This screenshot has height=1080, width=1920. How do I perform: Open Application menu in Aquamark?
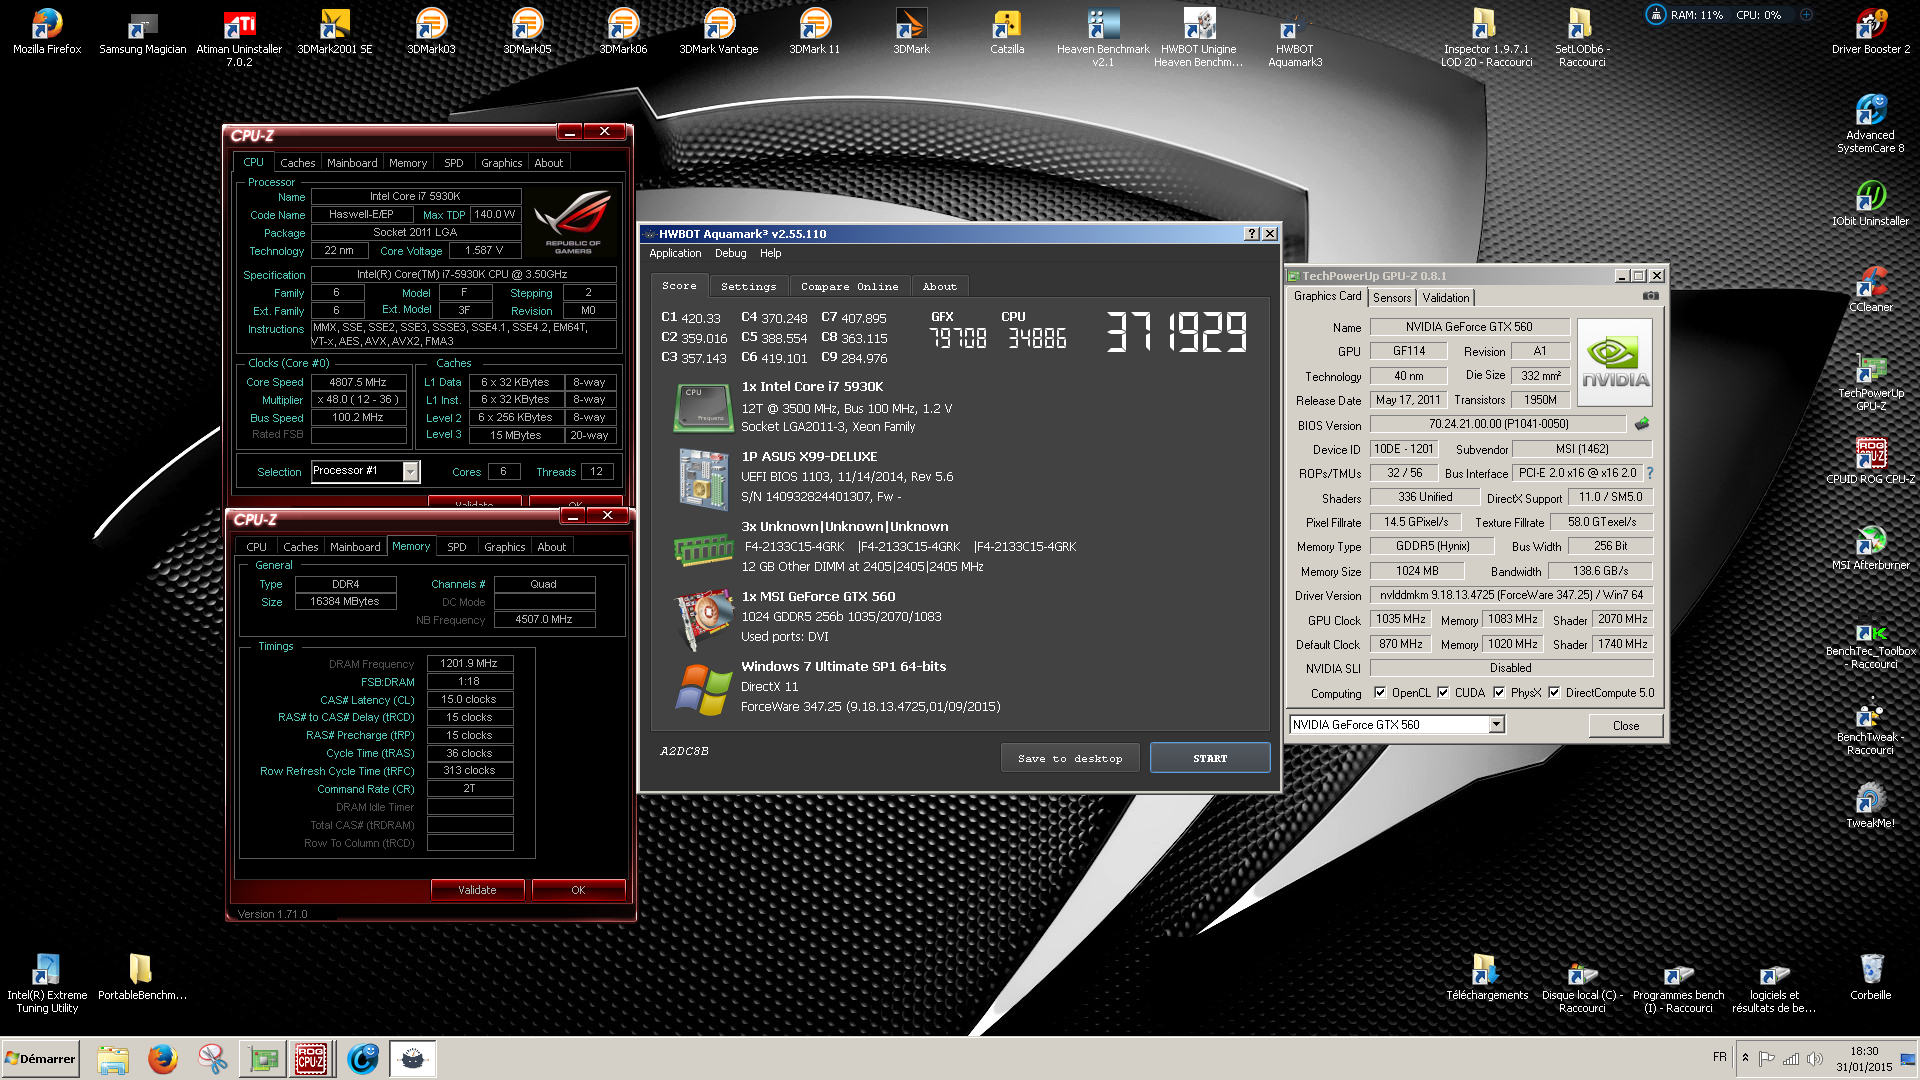[675, 253]
